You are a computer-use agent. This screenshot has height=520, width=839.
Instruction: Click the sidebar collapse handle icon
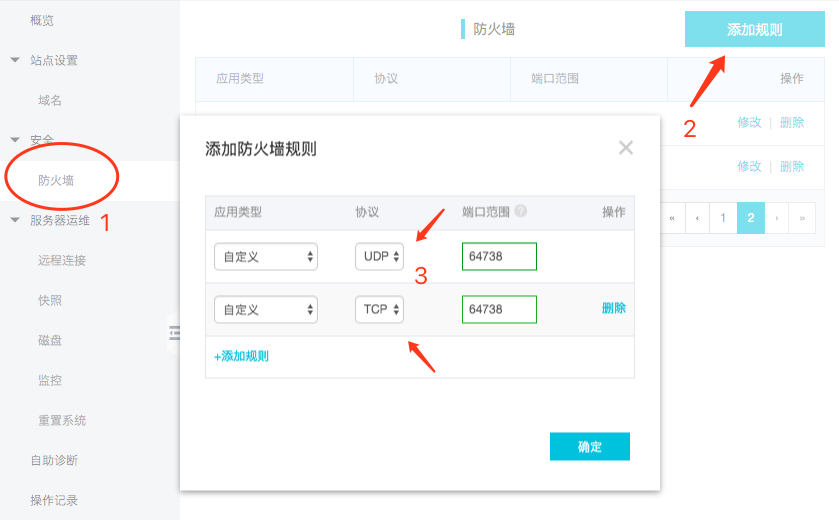[174, 333]
